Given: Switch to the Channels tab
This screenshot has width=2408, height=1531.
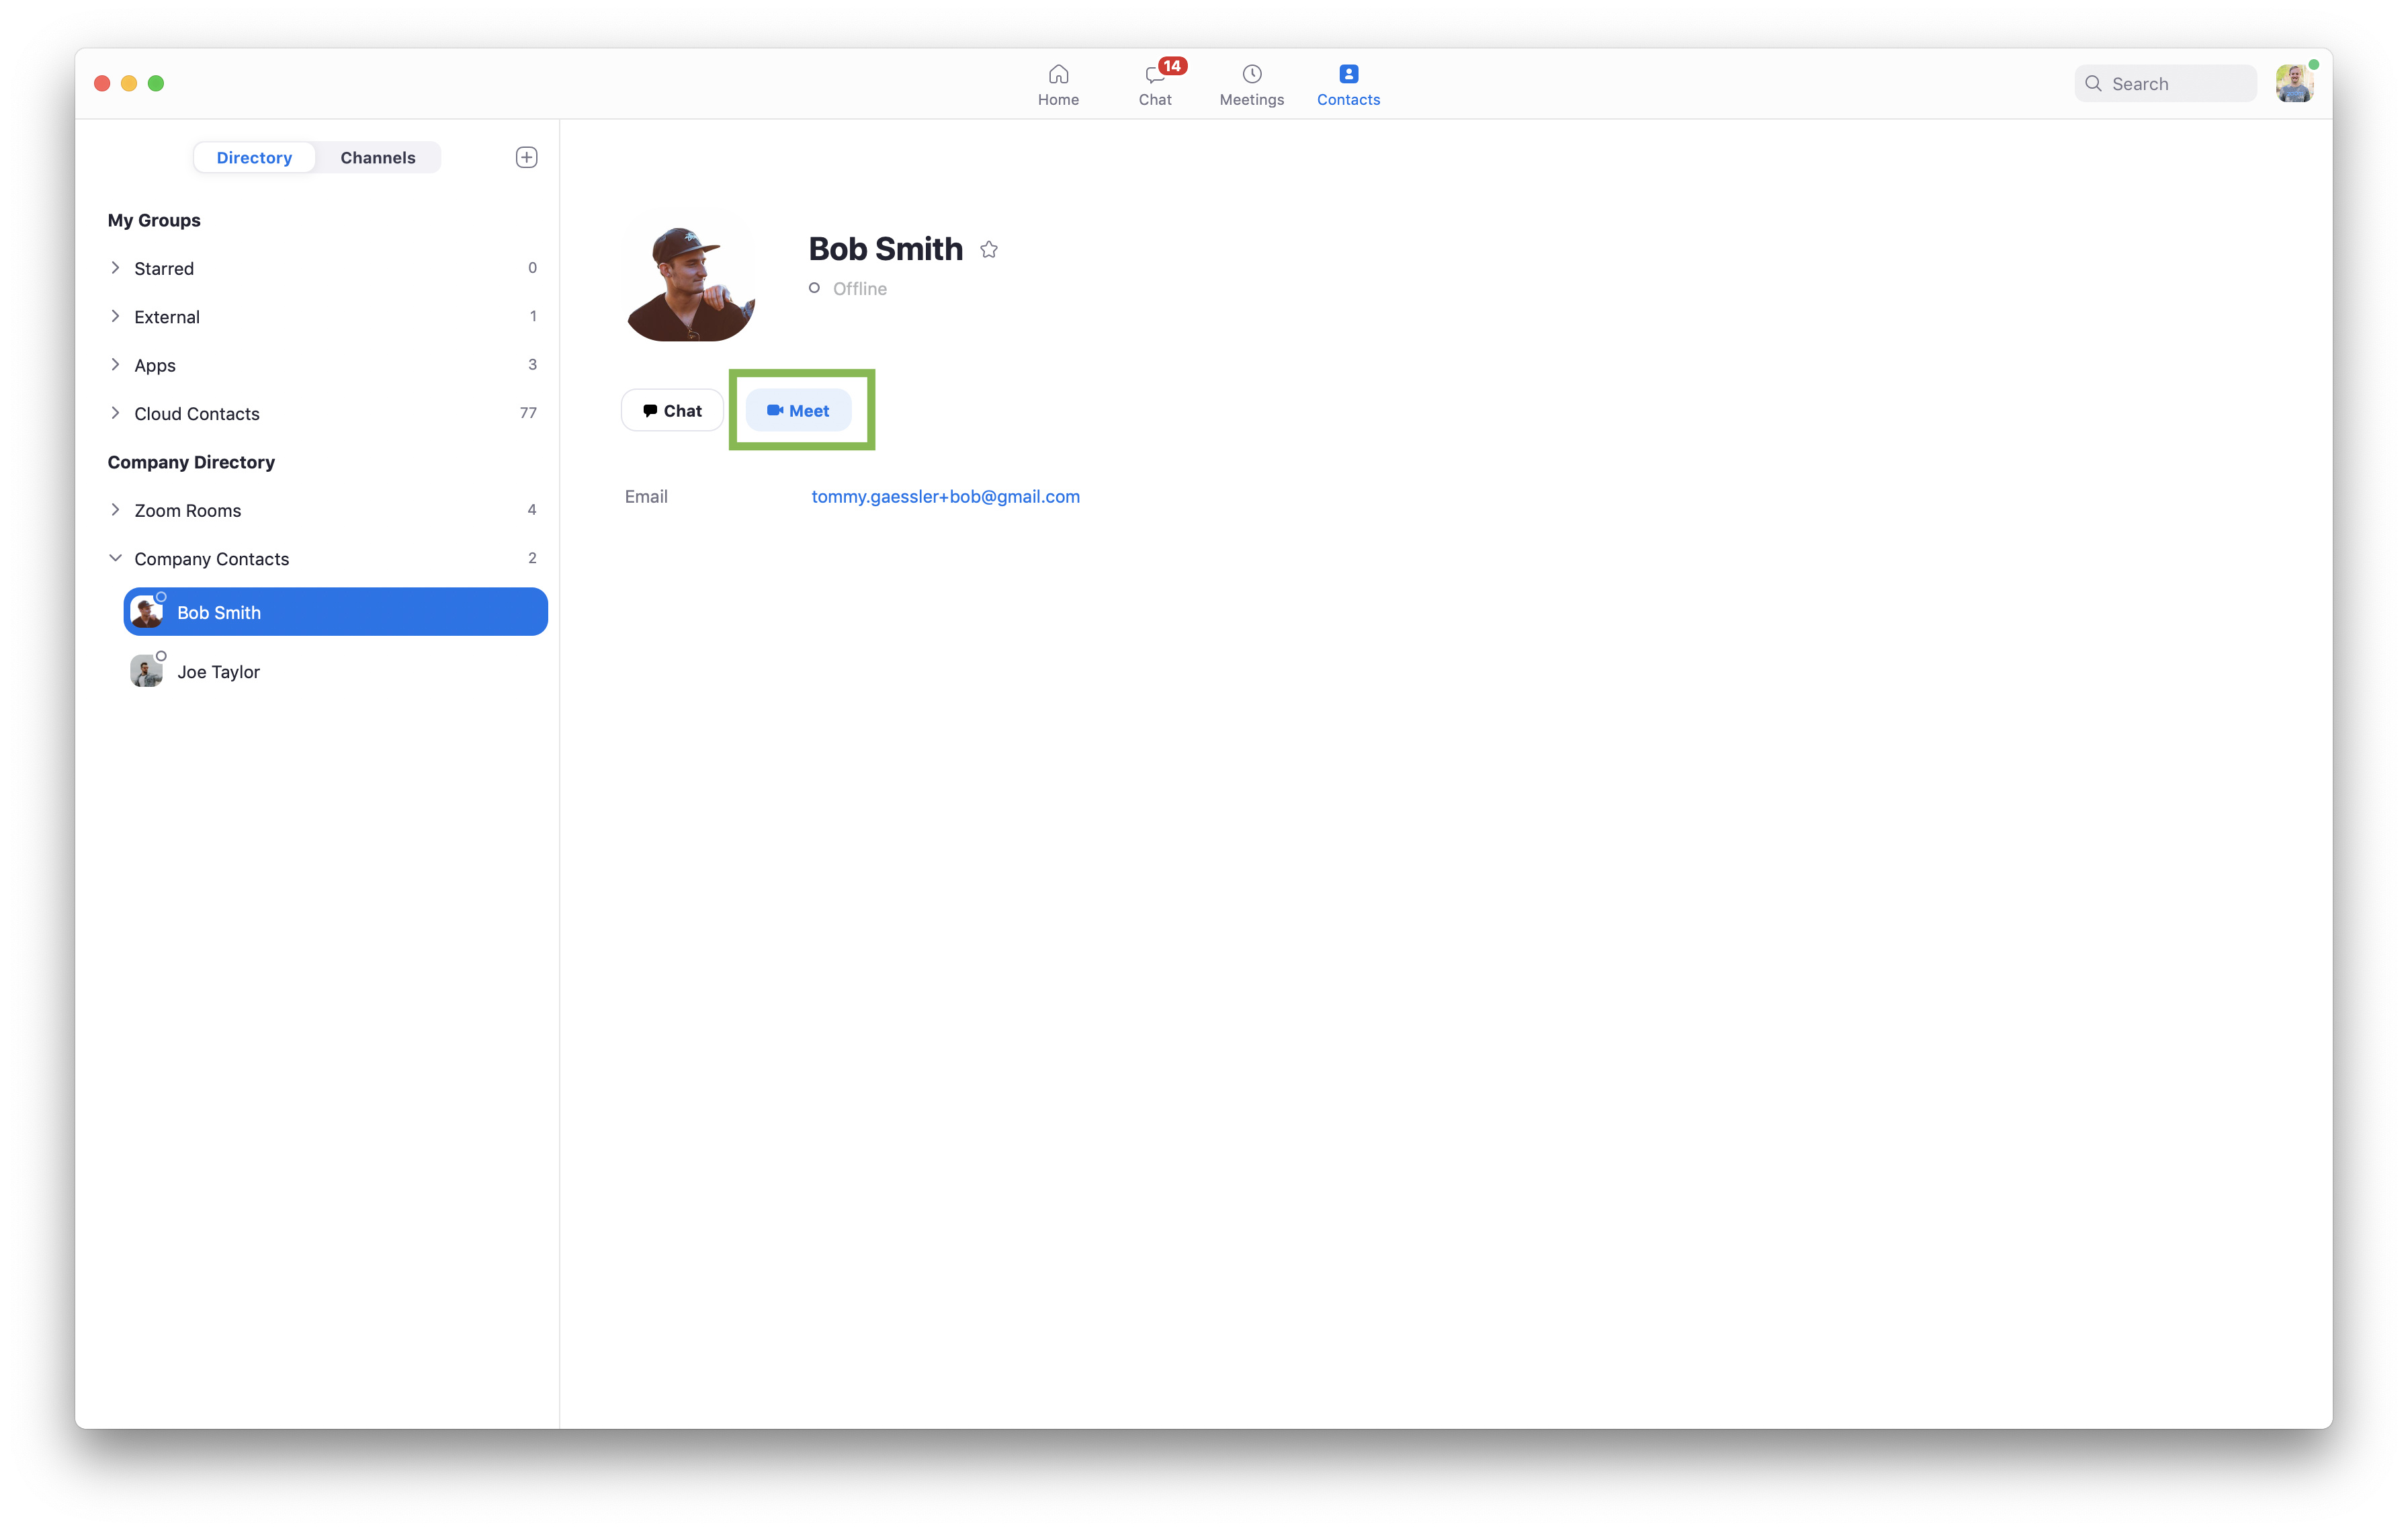Looking at the screenshot, I should pyautogui.click(x=377, y=158).
